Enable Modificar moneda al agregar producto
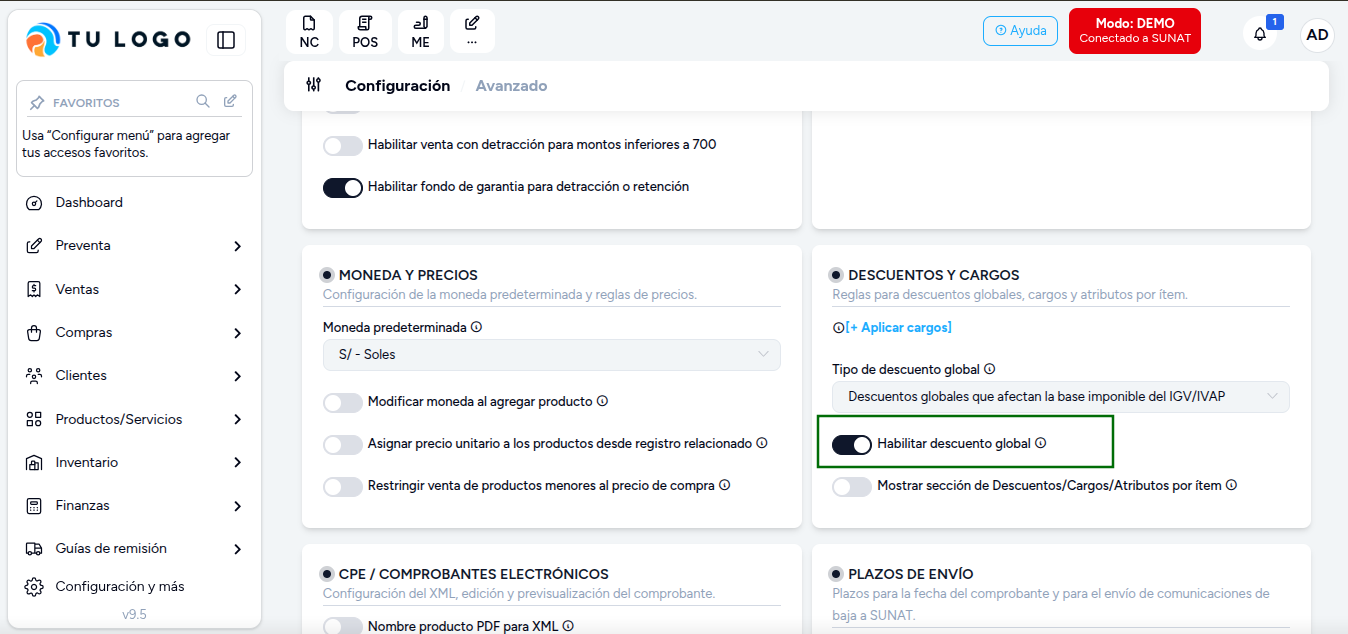Image resolution: width=1348 pixels, height=634 pixels. (343, 403)
